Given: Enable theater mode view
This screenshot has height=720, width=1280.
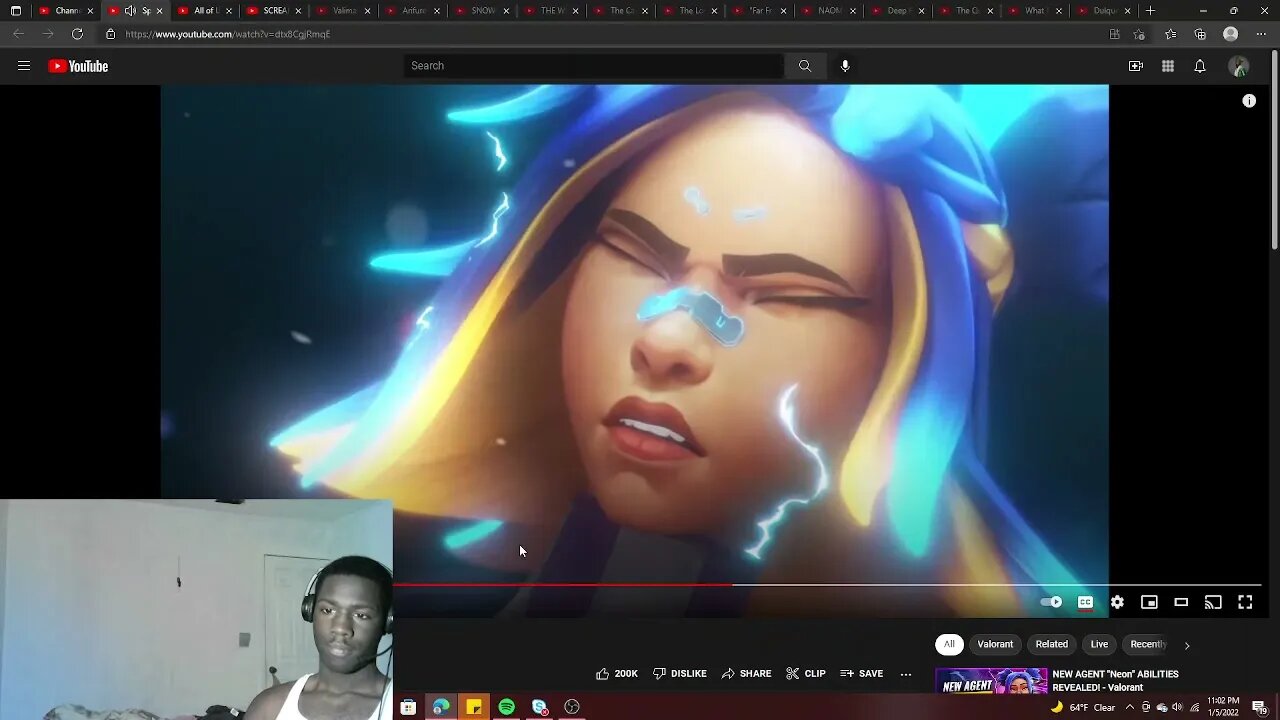Looking at the screenshot, I should coord(1181,602).
